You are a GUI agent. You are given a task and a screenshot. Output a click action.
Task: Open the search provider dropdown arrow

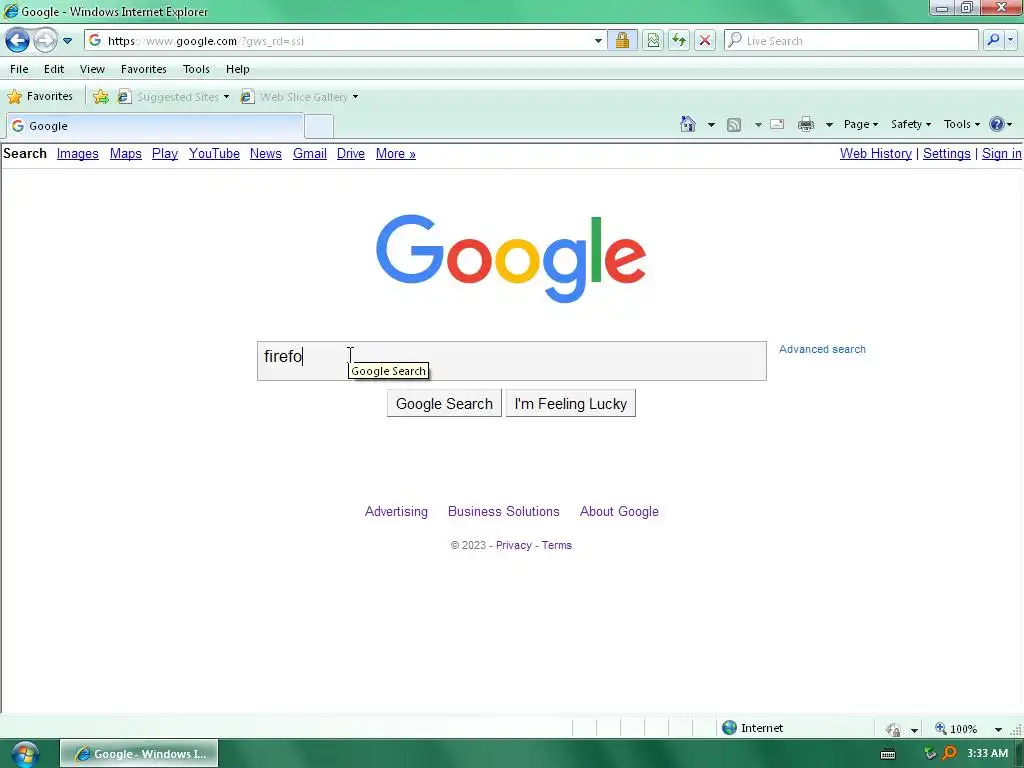[x=1010, y=40]
